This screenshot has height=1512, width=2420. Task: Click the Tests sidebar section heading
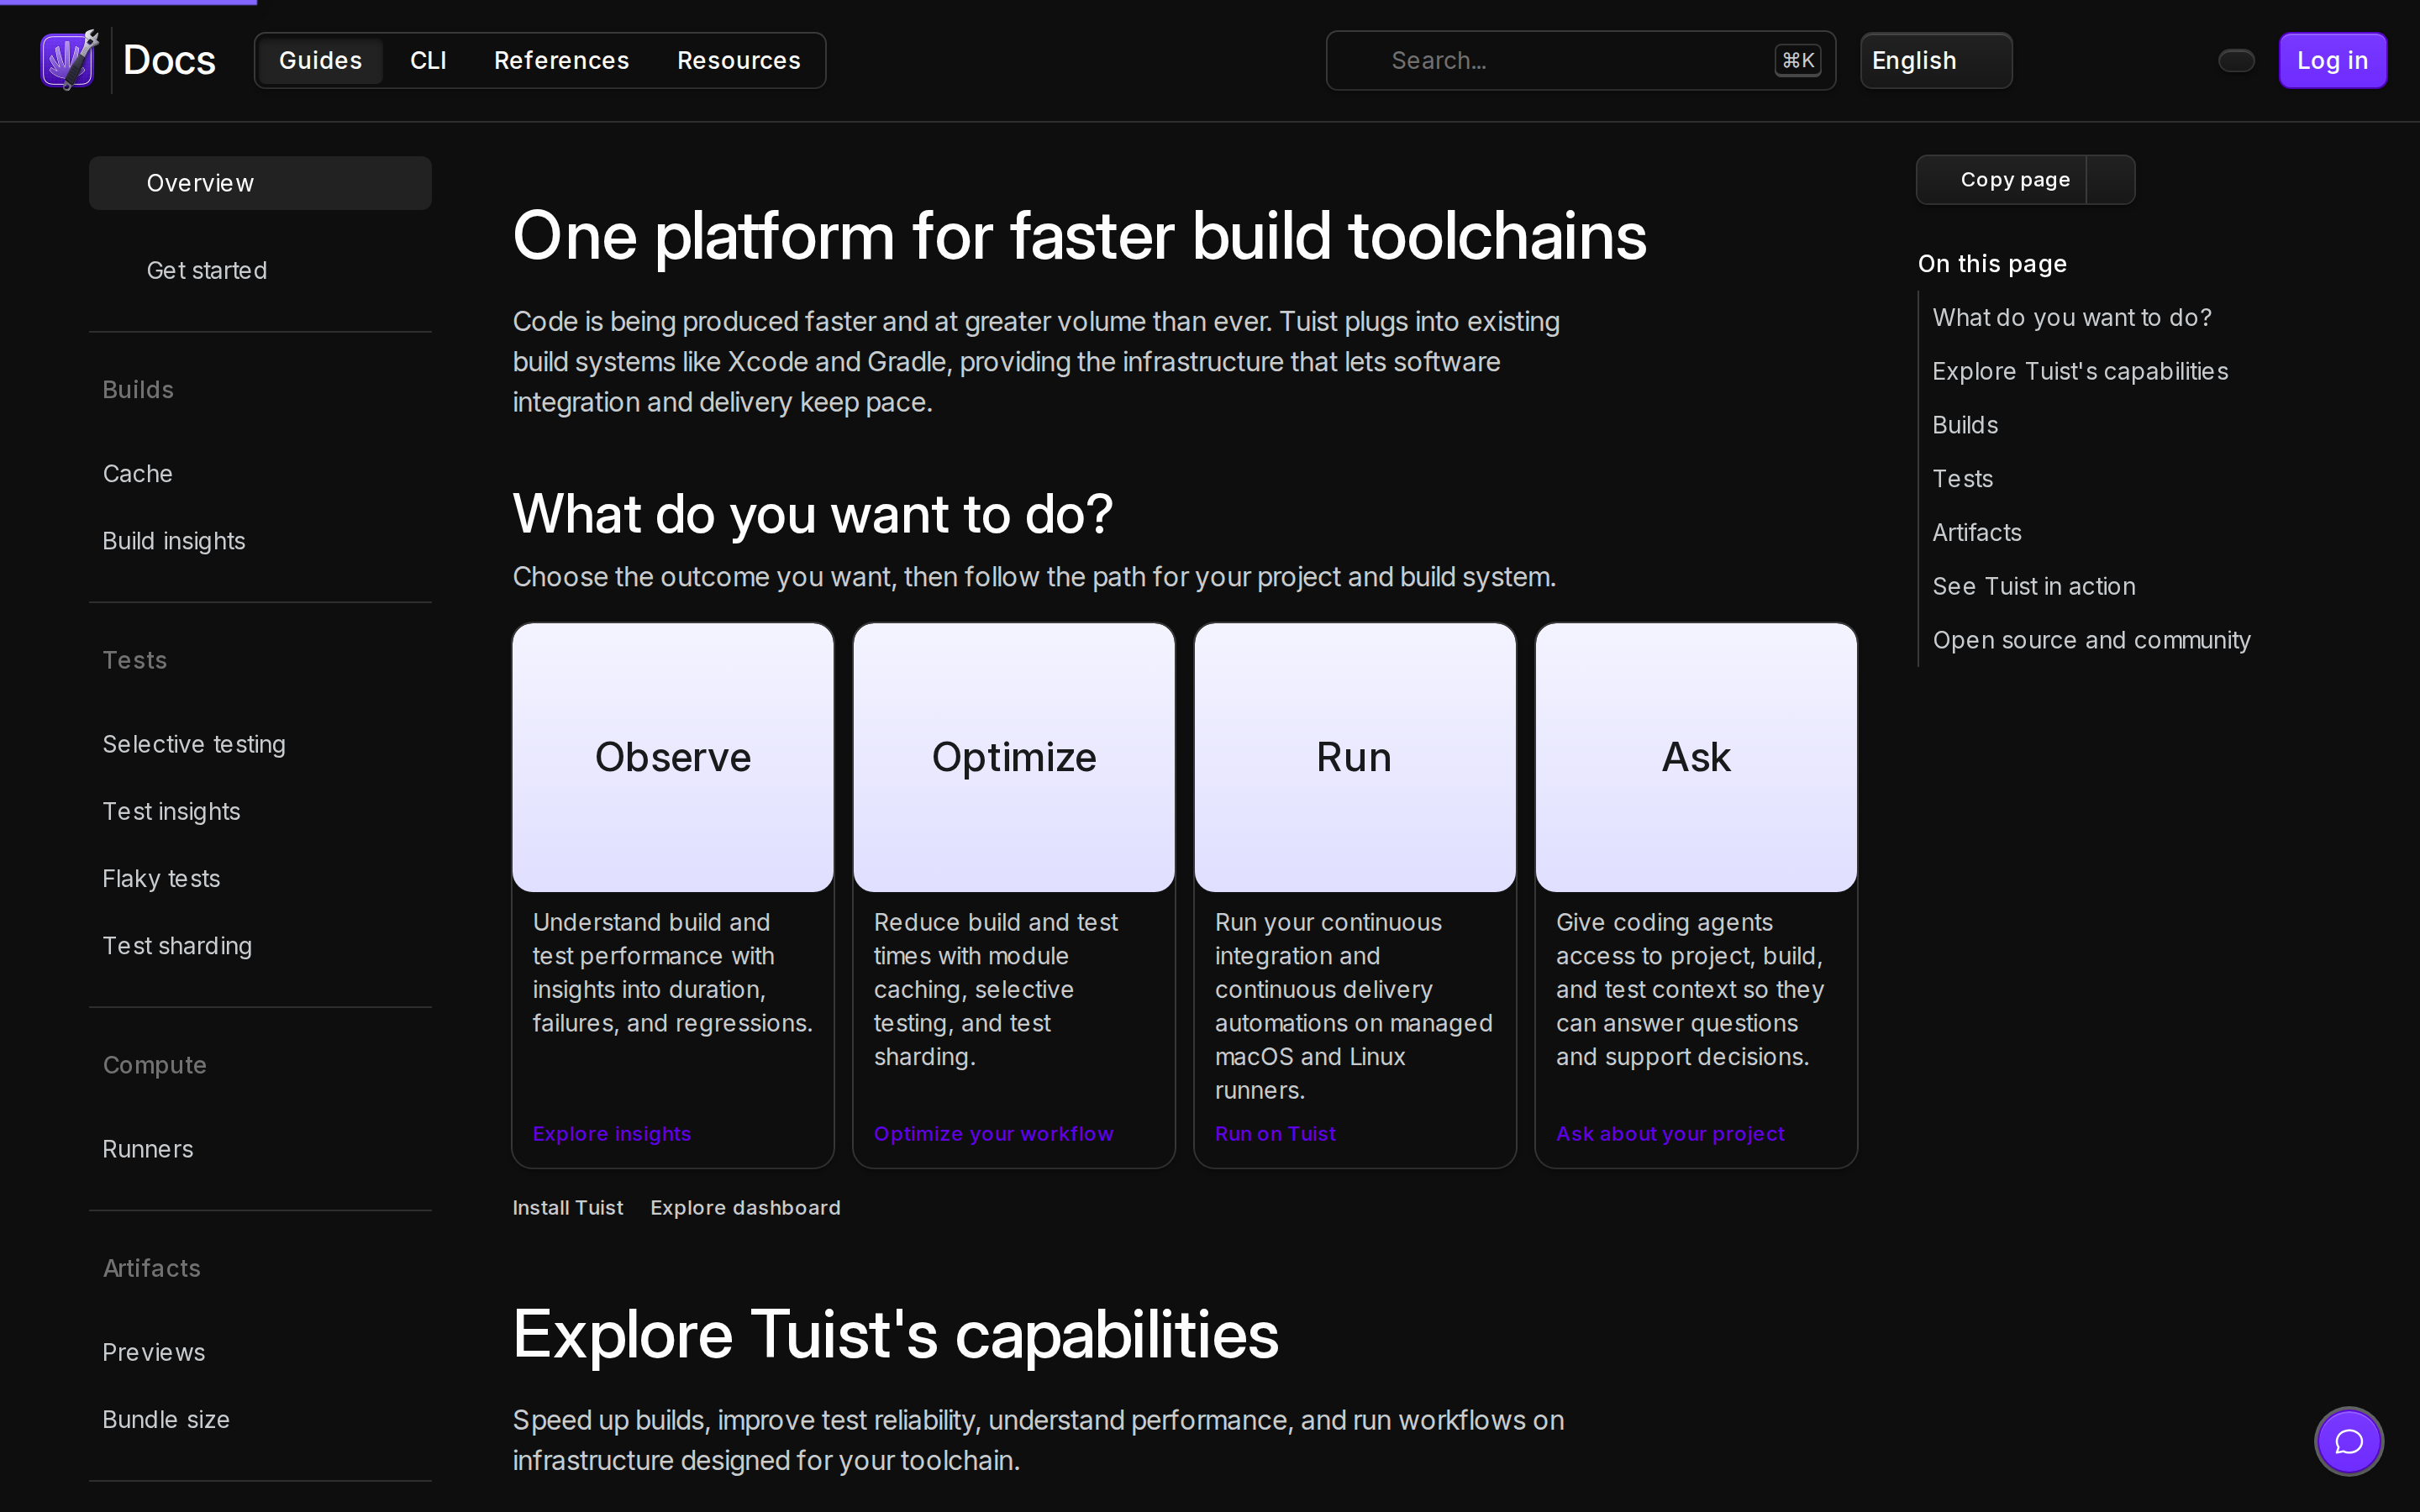(x=135, y=660)
